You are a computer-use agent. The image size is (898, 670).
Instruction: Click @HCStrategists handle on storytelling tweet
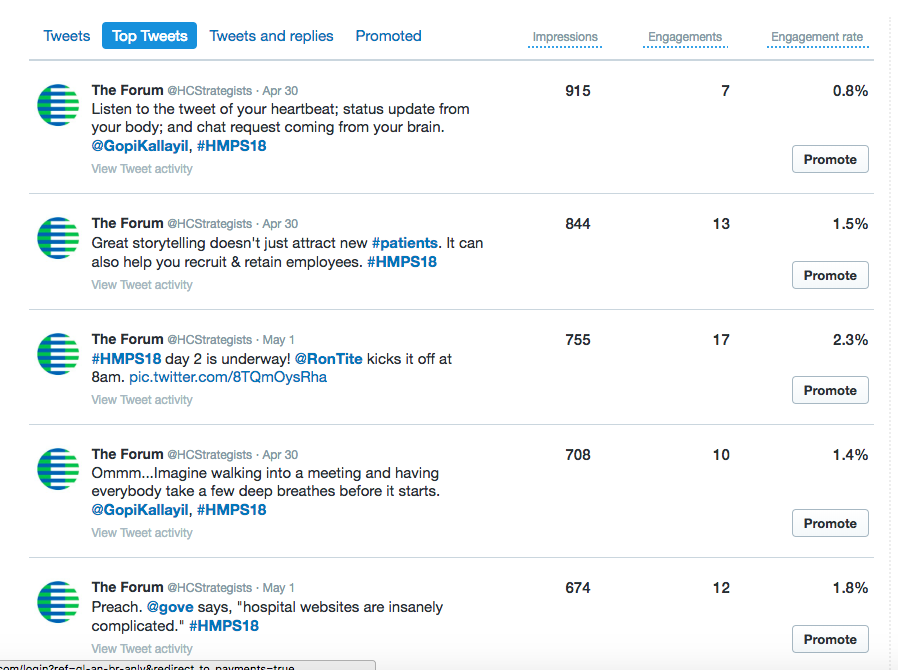coord(210,223)
